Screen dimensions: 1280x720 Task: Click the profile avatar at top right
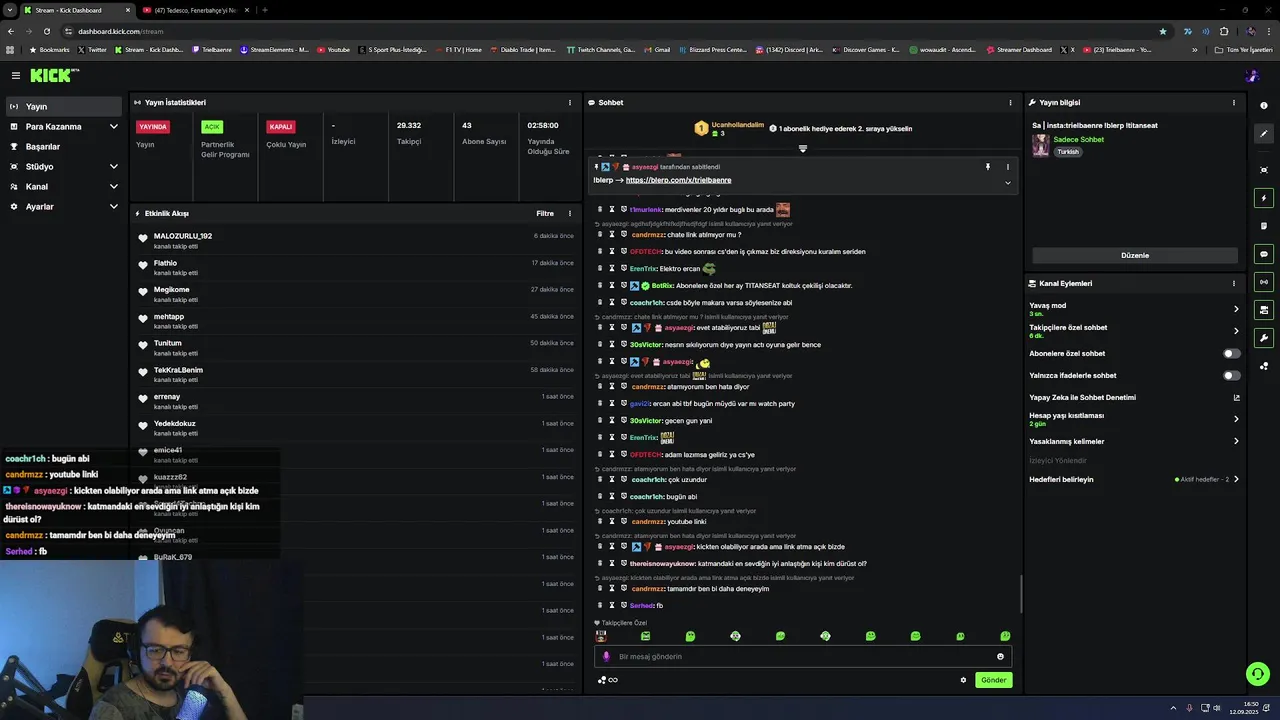tap(1253, 76)
